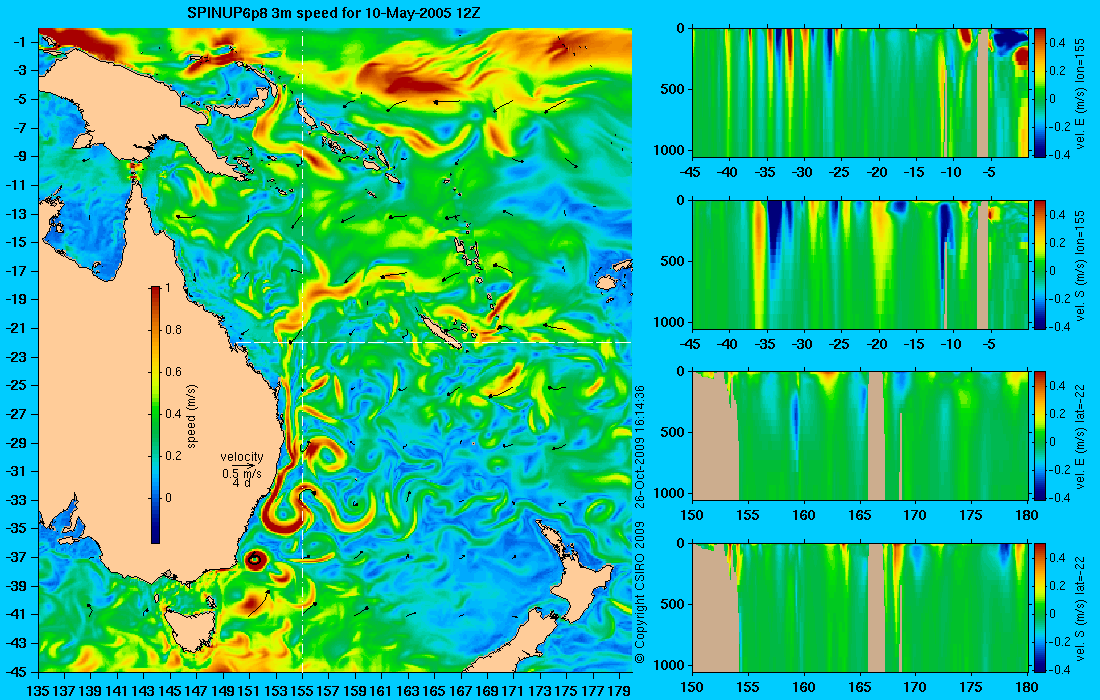Click the dark red circular eddy southeast of Australia

[255, 560]
